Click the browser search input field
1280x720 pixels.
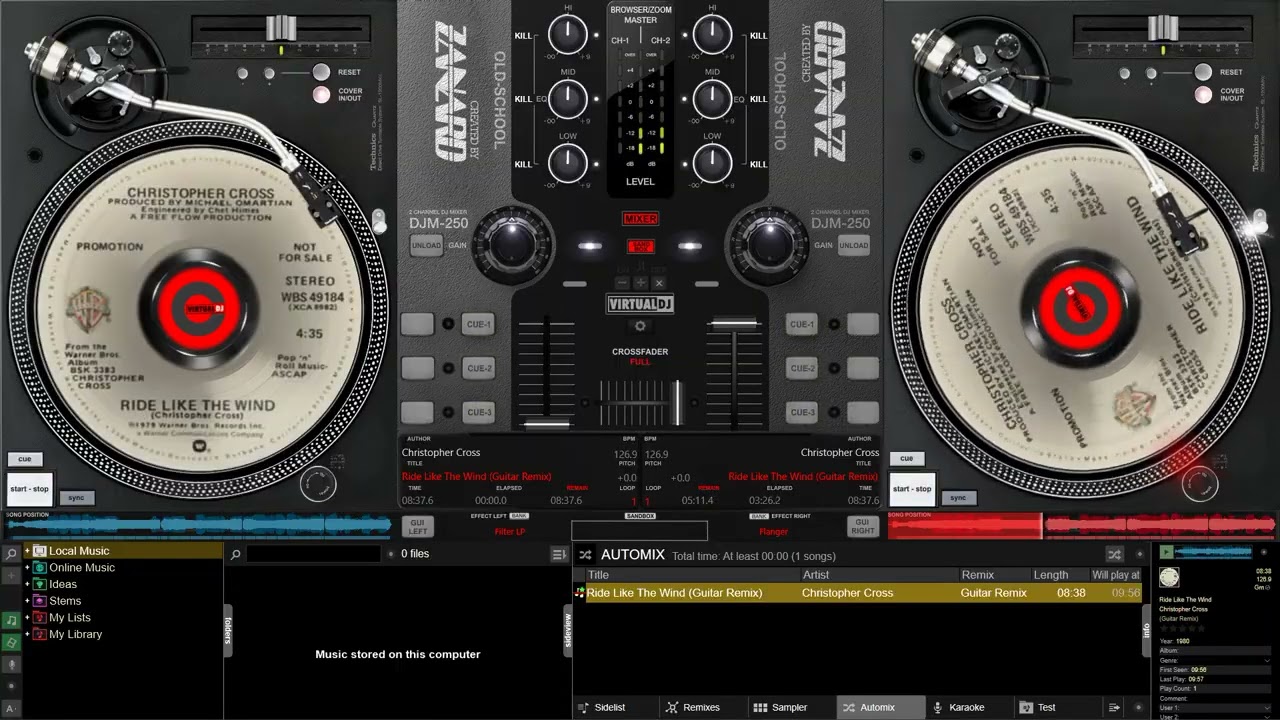pos(314,554)
